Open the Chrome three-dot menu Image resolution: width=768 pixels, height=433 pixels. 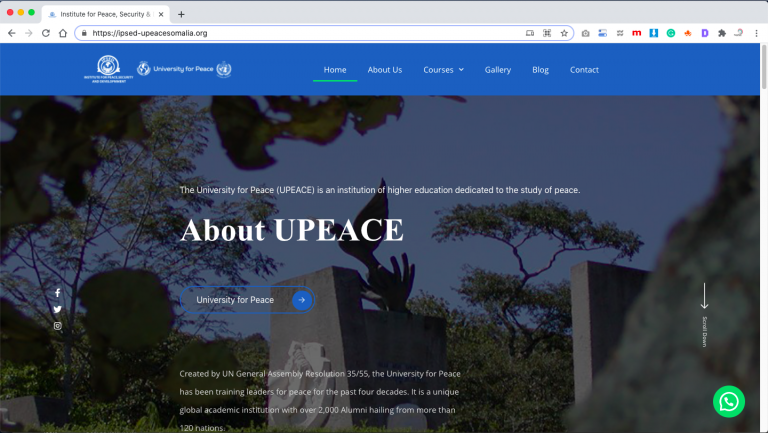756,33
